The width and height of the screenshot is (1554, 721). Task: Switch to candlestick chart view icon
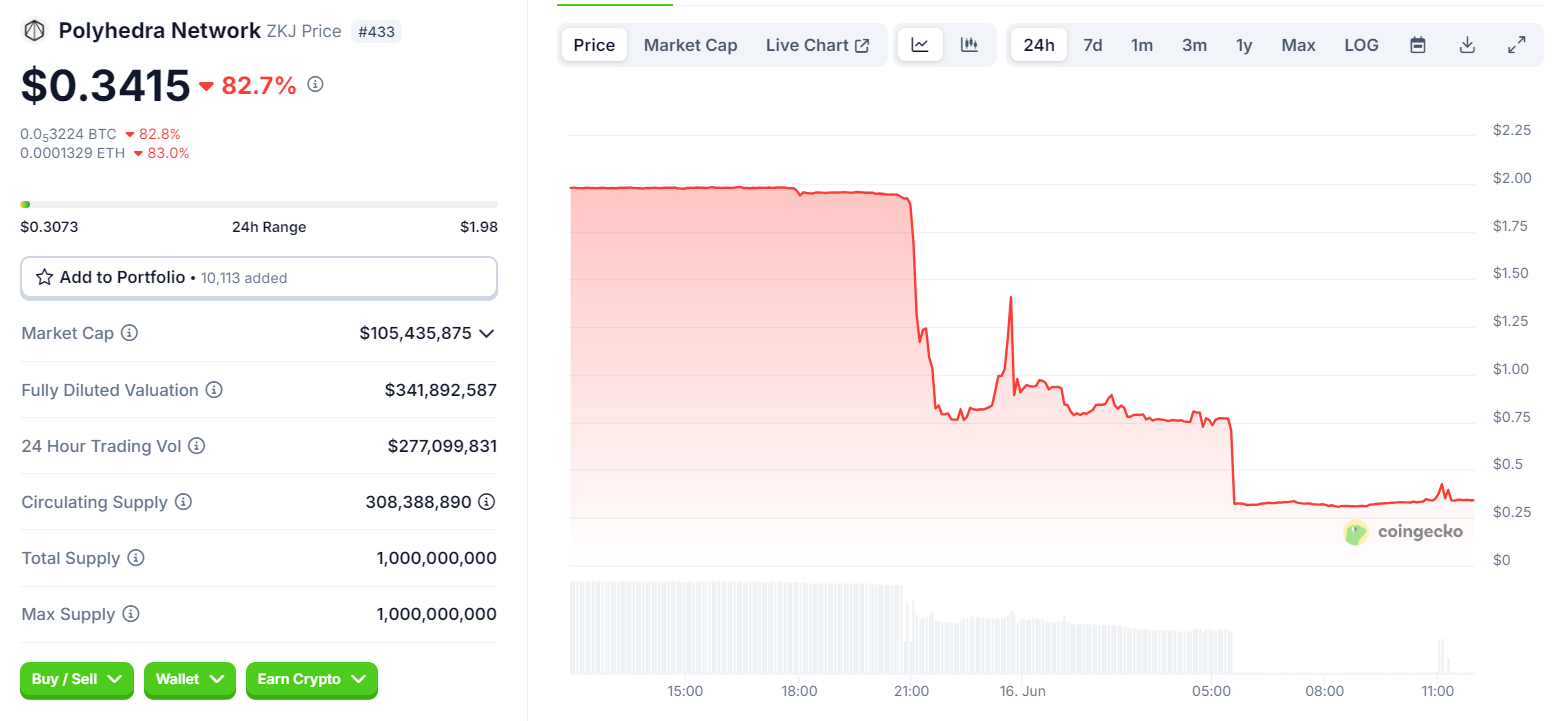point(969,45)
